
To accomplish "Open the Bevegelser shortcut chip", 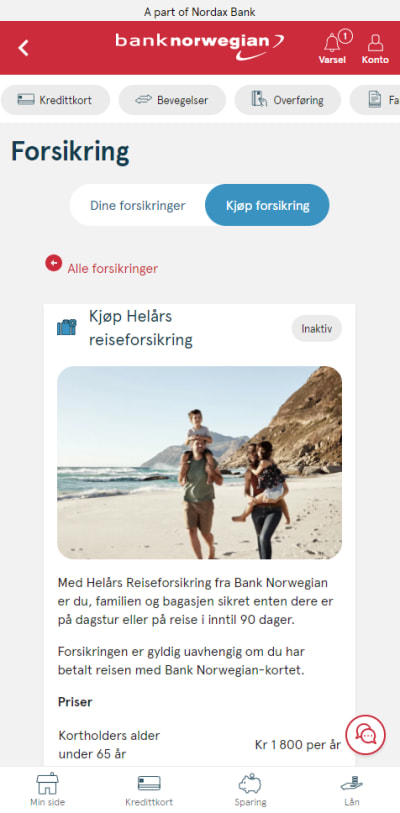I will coord(172,100).
